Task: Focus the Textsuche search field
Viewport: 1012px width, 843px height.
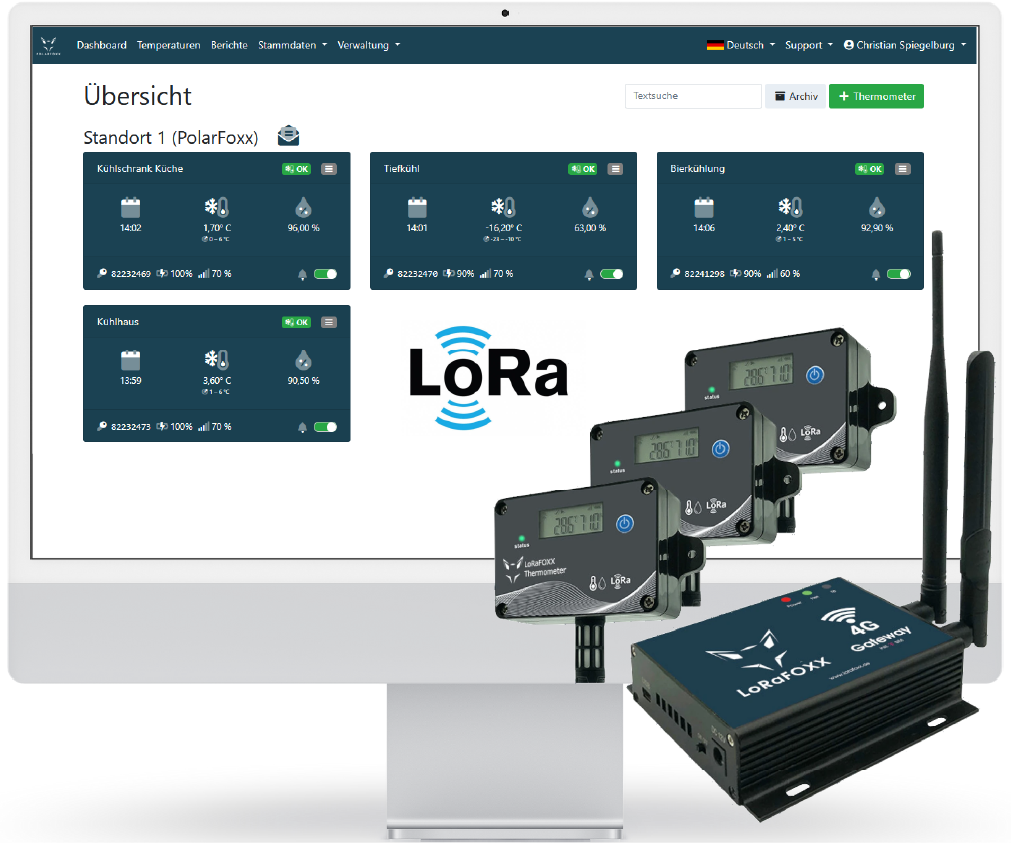Action: pos(693,96)
